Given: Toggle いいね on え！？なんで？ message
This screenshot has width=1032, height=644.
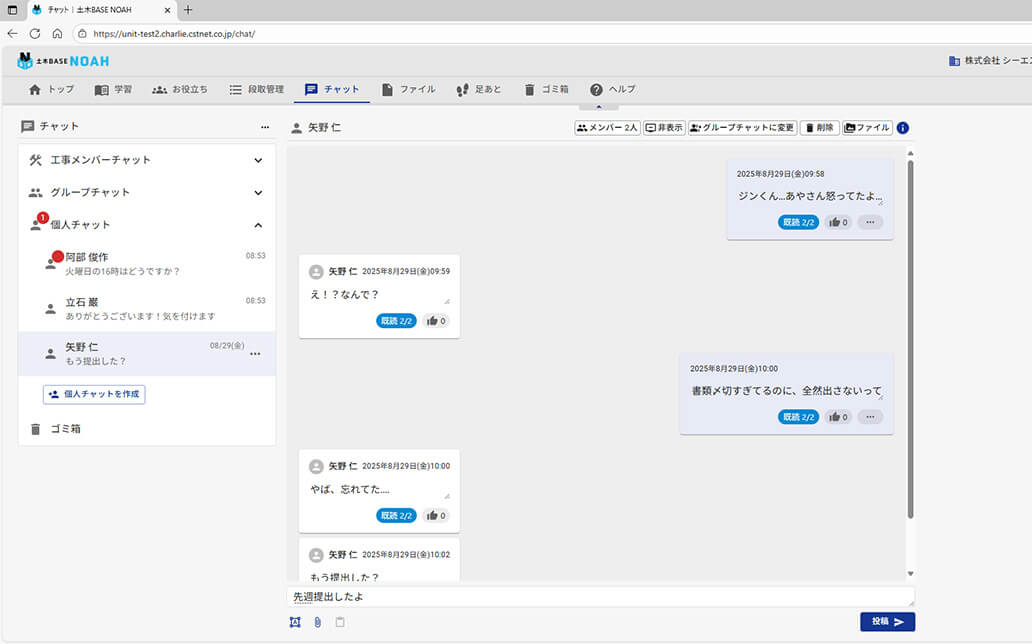Looking at the screenshot, I should tap(437, 321).
